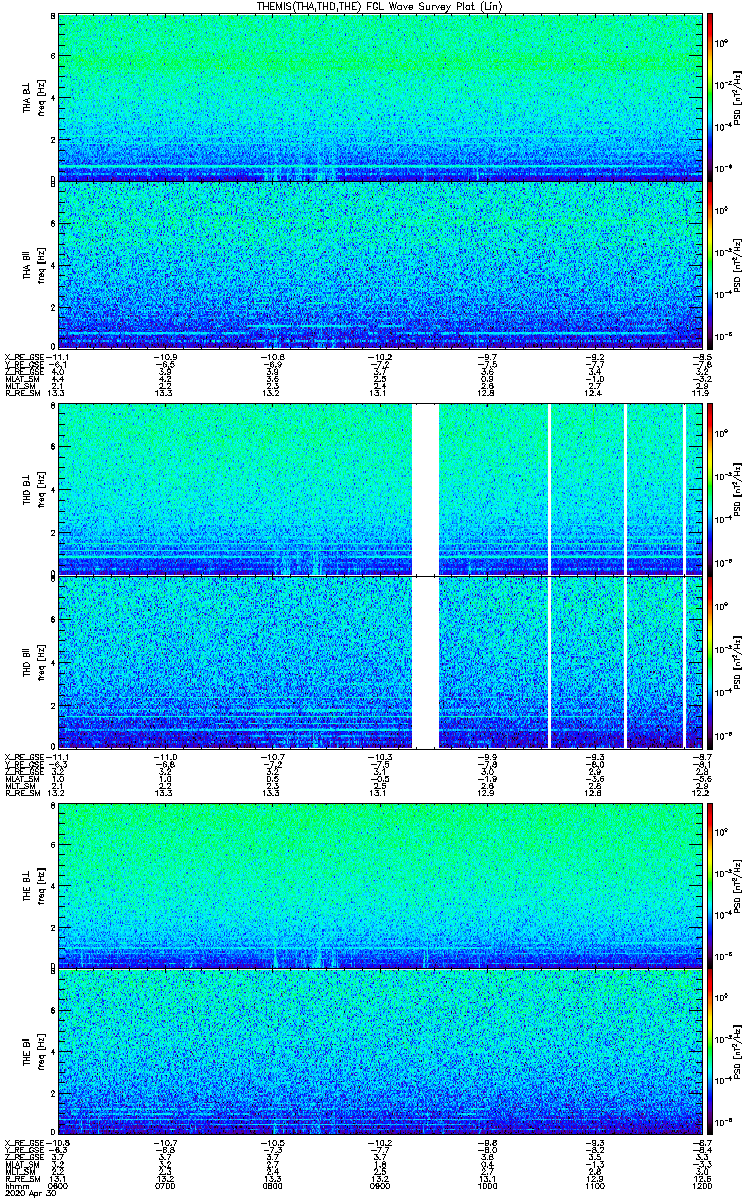Click the wide white data gap in THD B-parallel
750x1200 pixels.
pos(426,662)
